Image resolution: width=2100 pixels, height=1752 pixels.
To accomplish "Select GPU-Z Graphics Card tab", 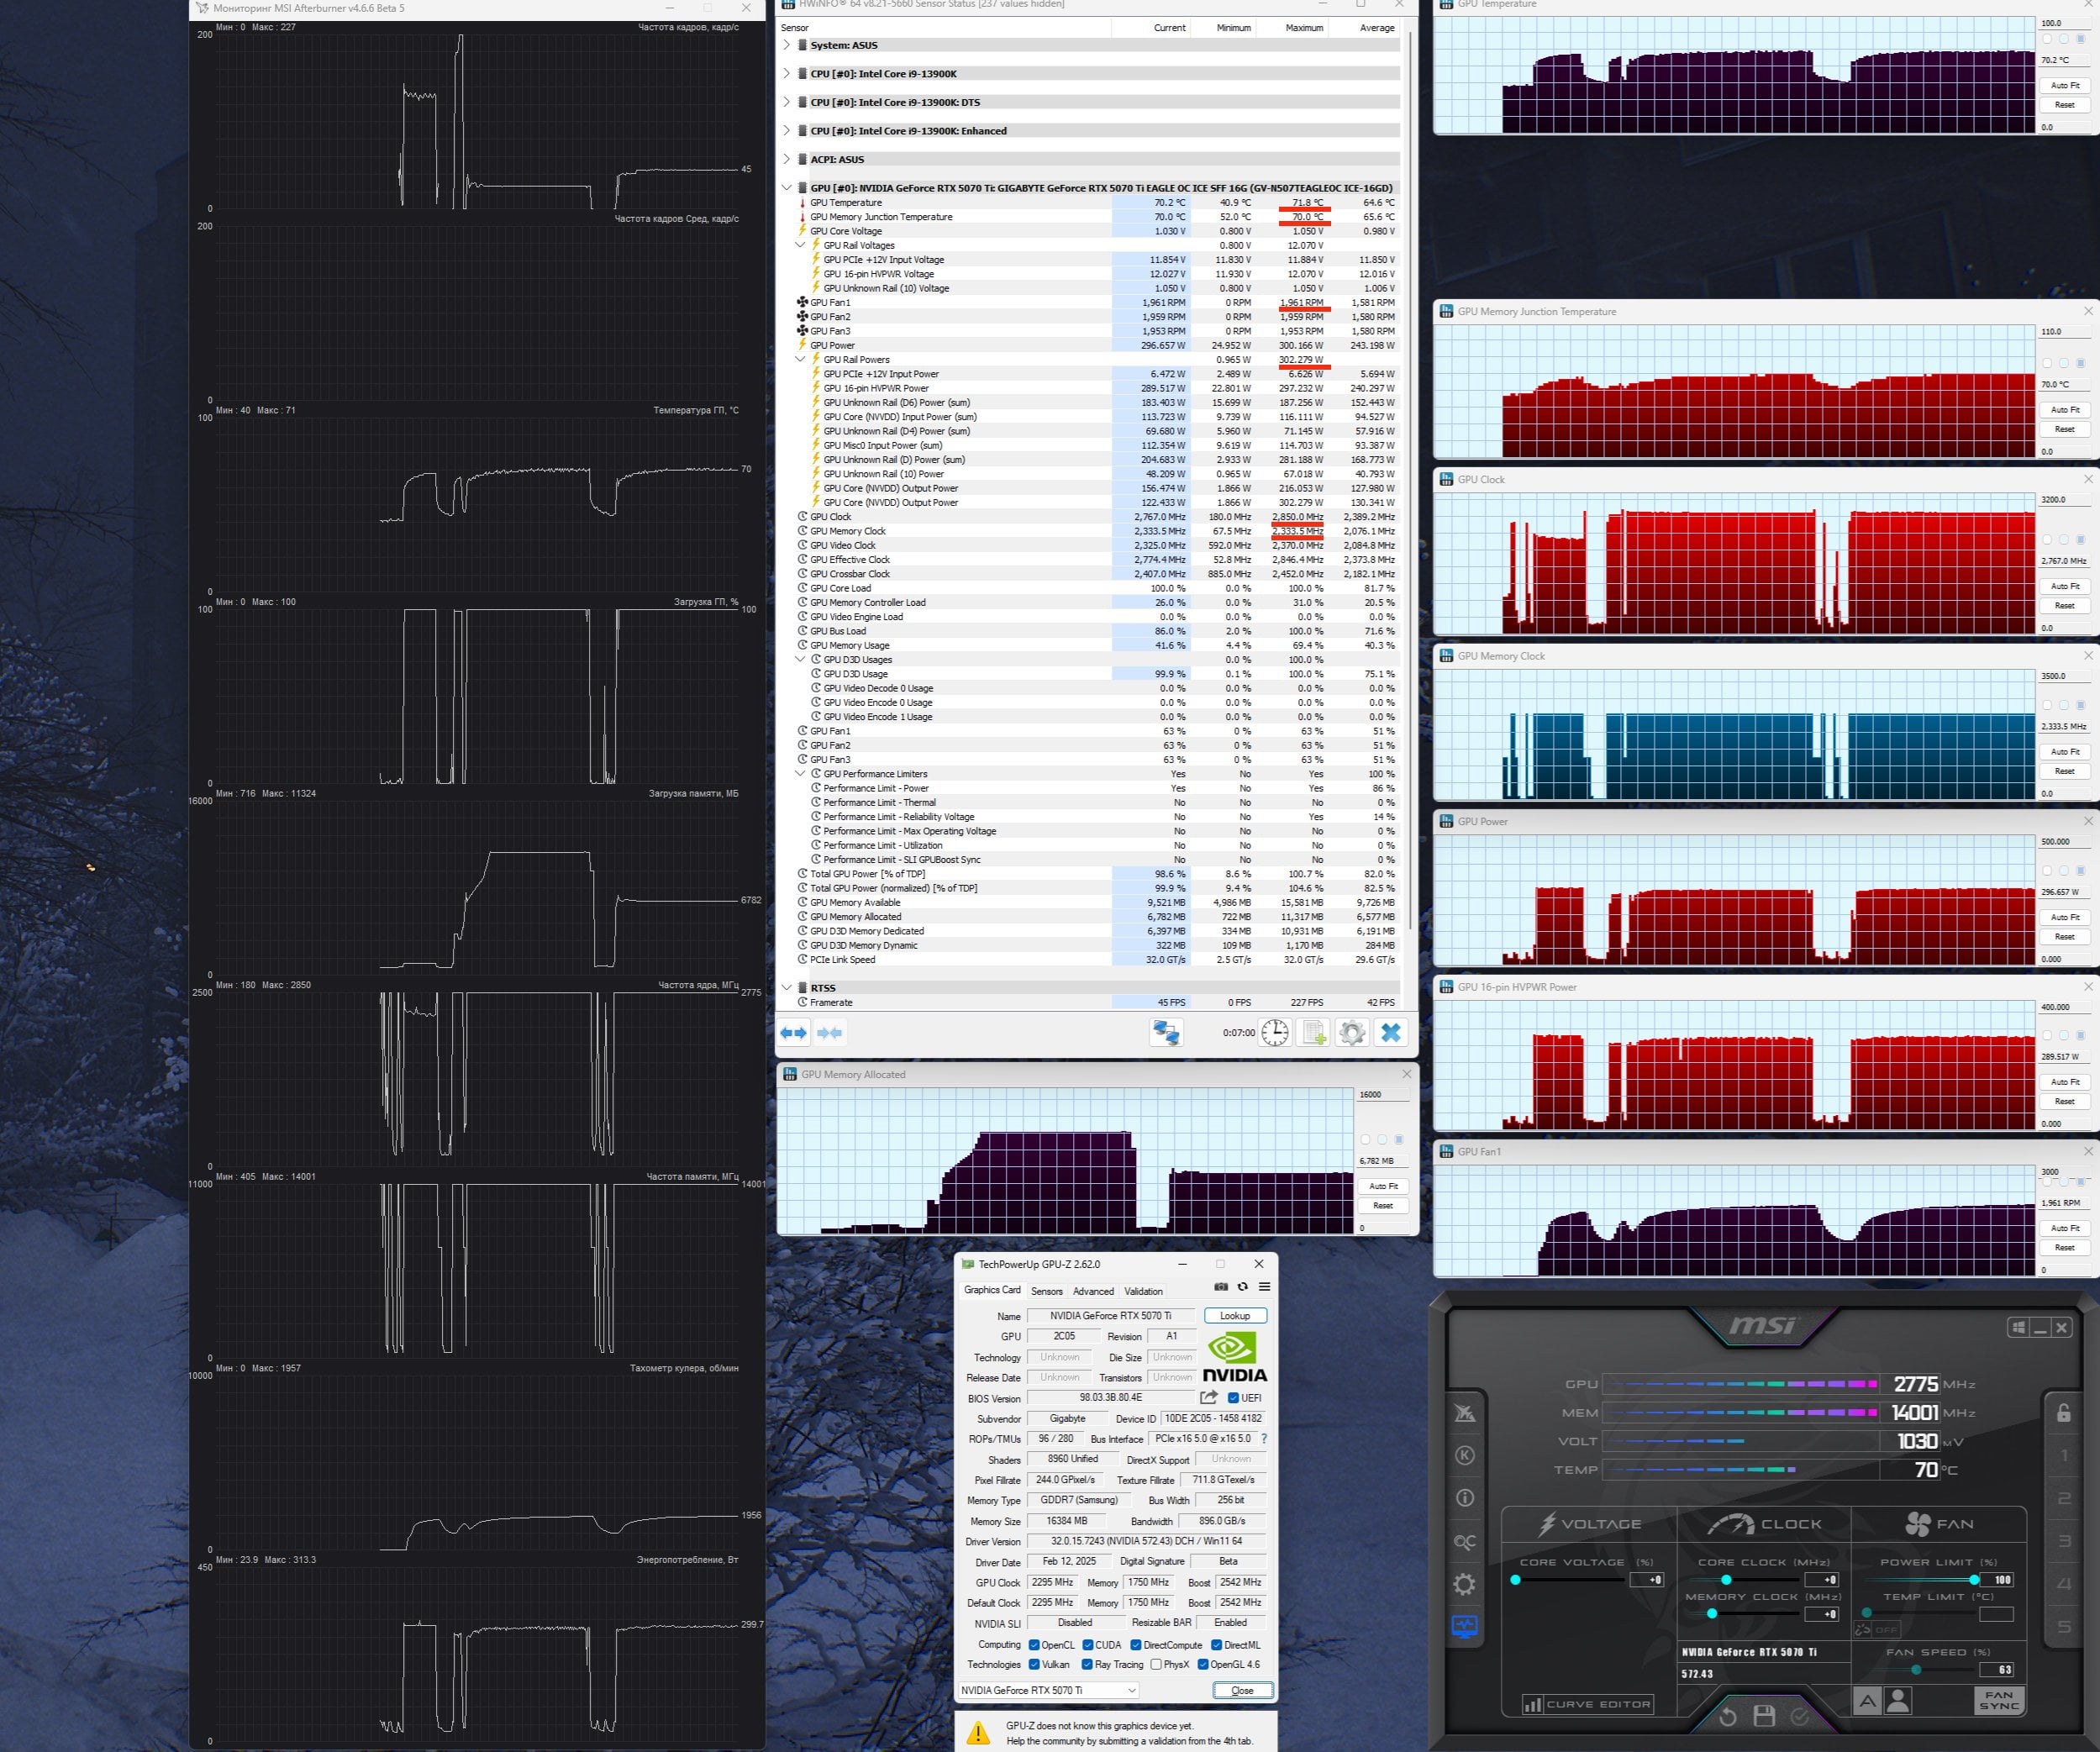I will pyautogui.click(x=992, y=1290).
